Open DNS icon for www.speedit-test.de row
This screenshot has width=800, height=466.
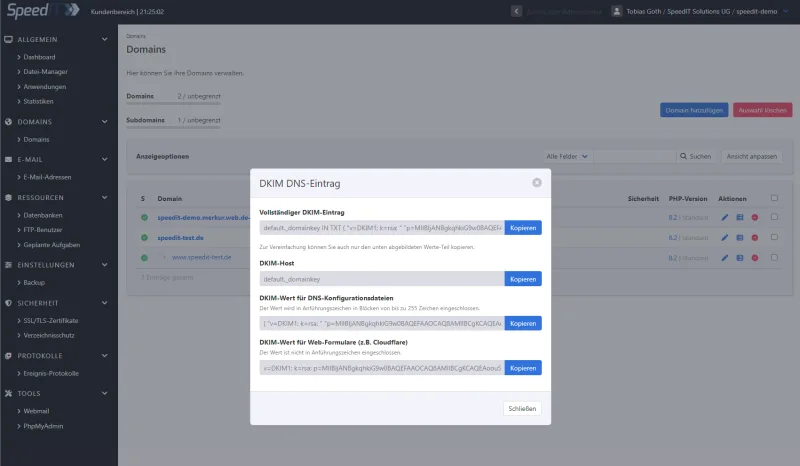point(740,258)
